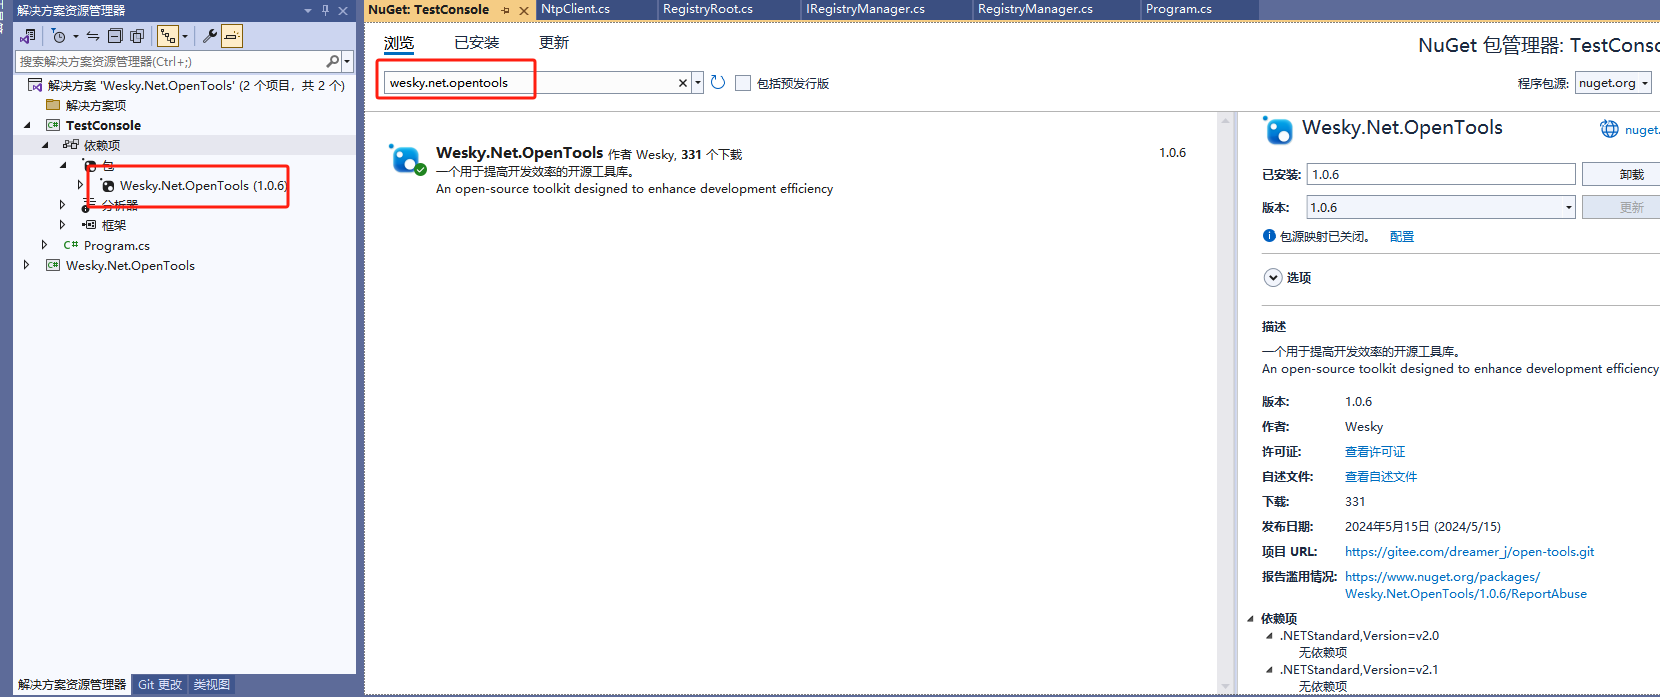Close the Solution Explorer panel
Image resolution: width=1660 pixels, height=697 pixels.
[x=343, y=10]
